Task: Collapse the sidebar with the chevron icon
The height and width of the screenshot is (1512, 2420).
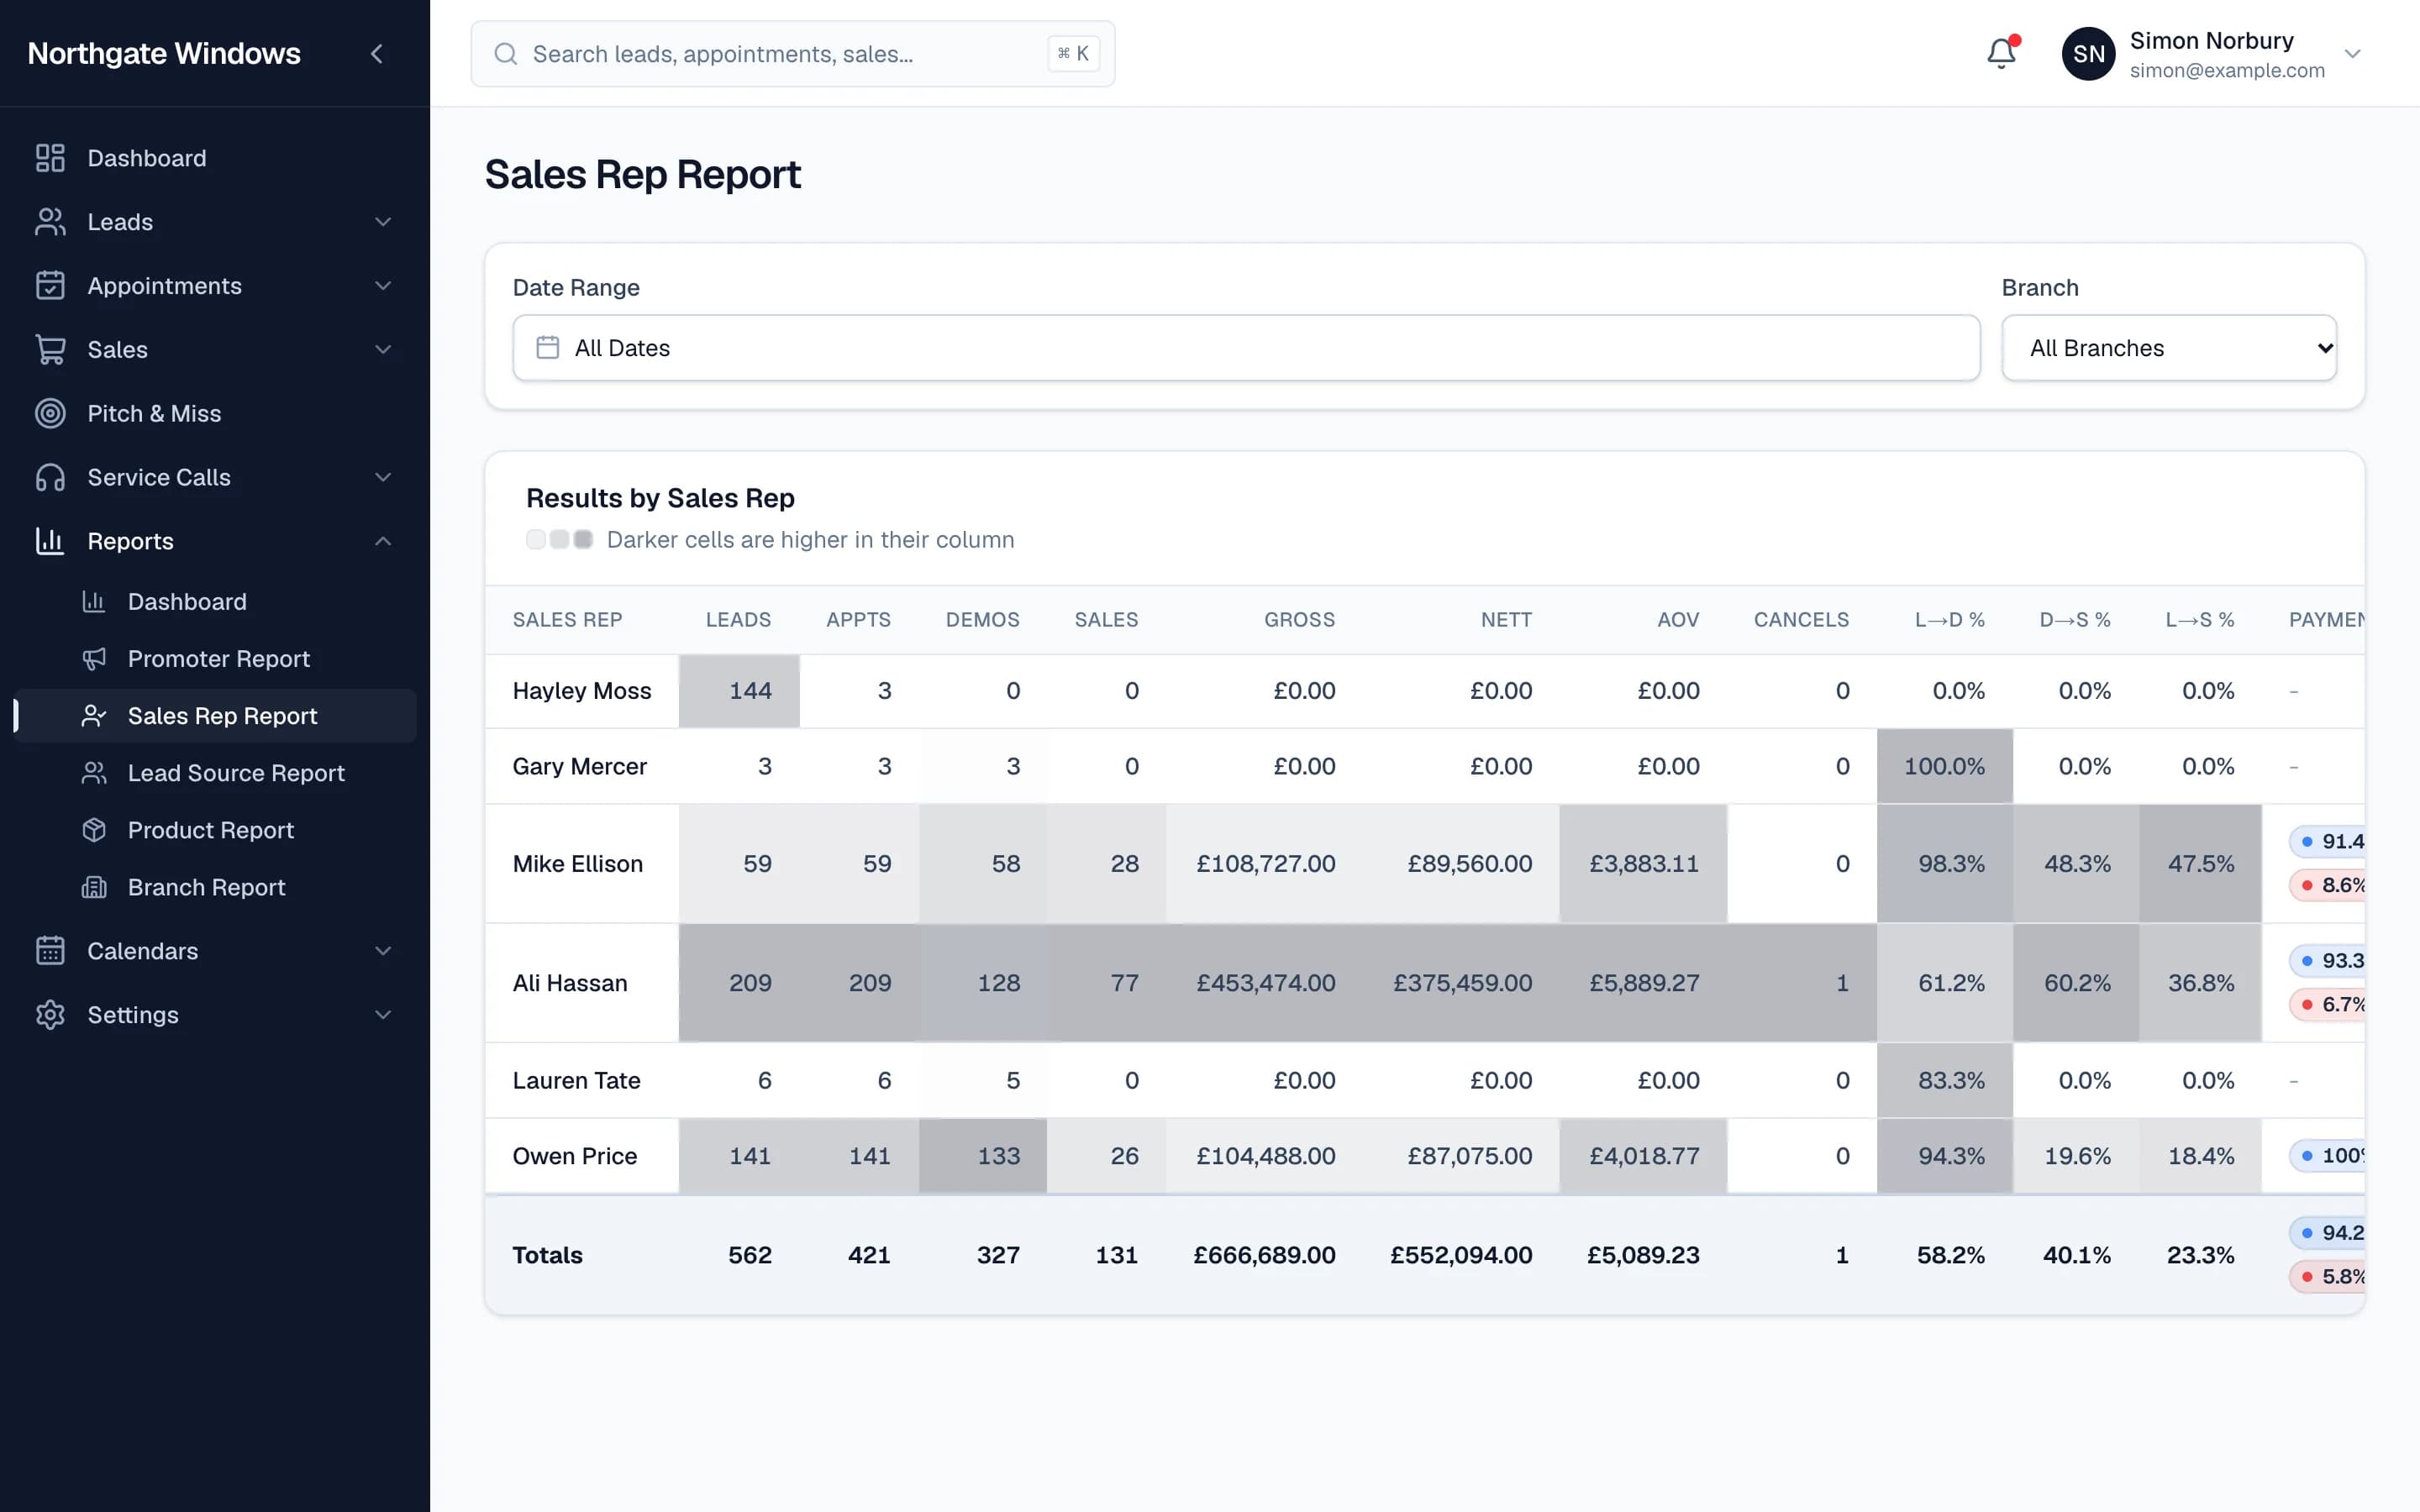Action: (x=377, y=54)
